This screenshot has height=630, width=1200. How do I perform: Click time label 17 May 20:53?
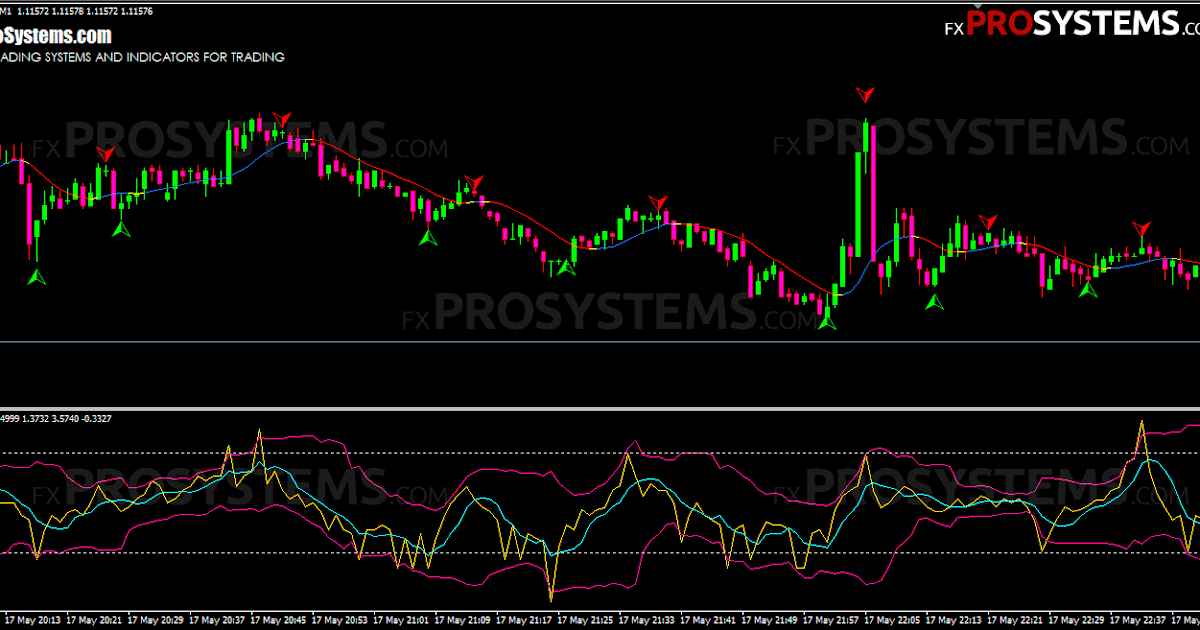coord(341,620)
